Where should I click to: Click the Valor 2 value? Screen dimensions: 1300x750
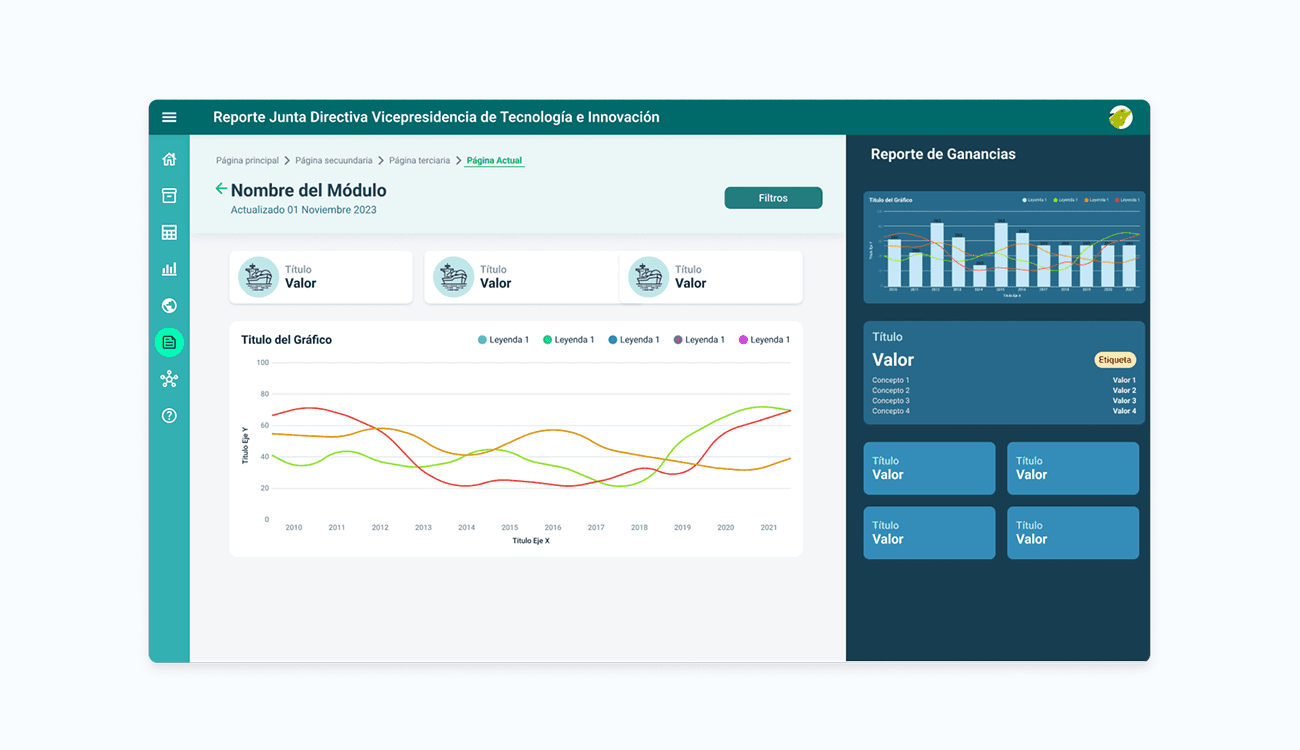1124,390
